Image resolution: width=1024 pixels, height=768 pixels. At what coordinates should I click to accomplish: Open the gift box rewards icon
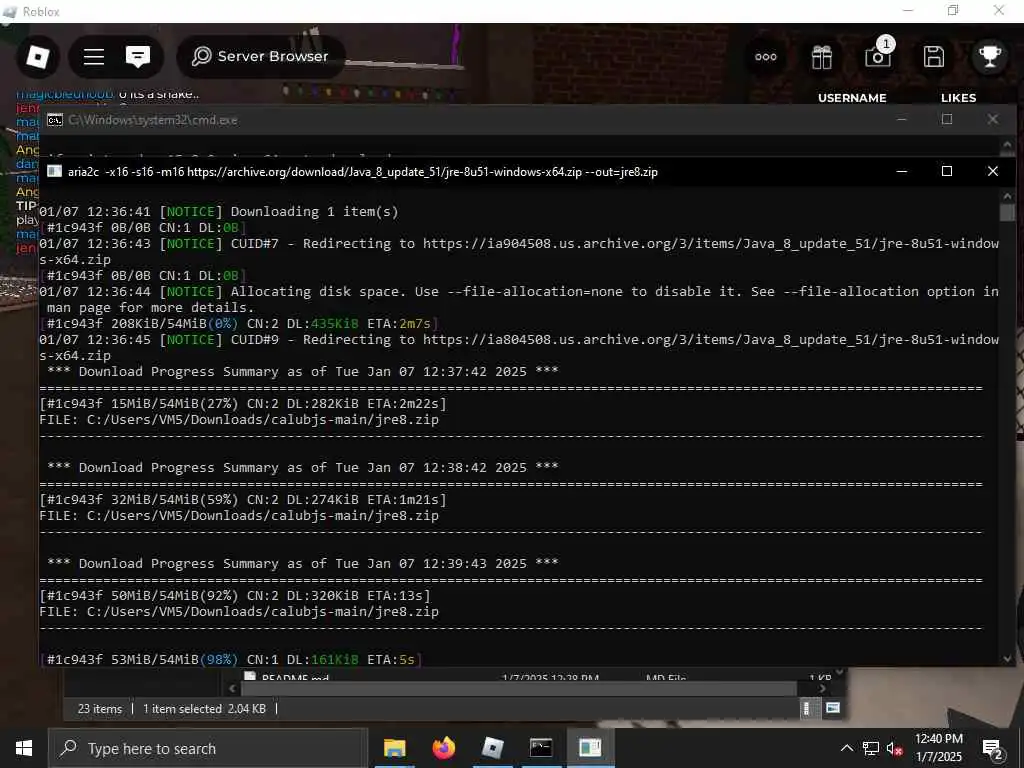tap(822, 57)
